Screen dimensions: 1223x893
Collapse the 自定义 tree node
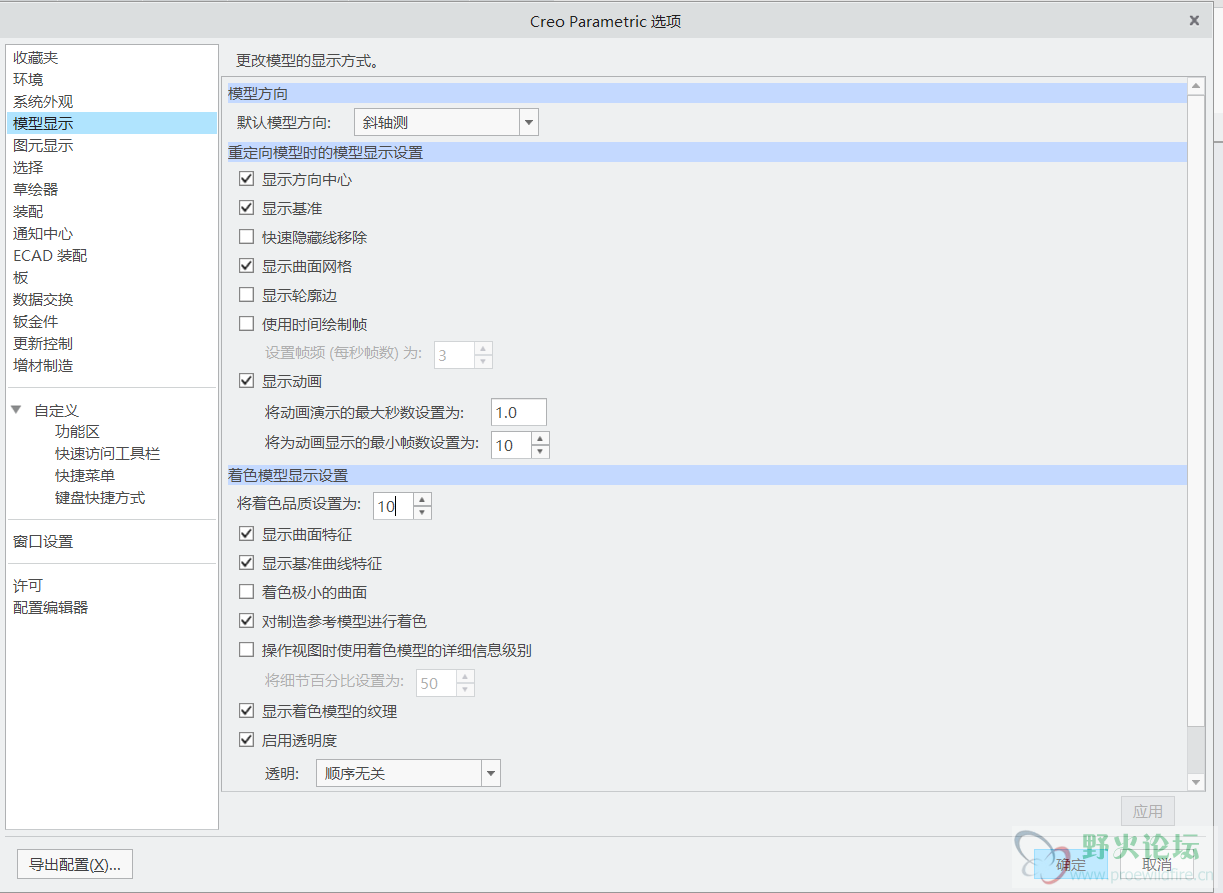tap(16, 410)
